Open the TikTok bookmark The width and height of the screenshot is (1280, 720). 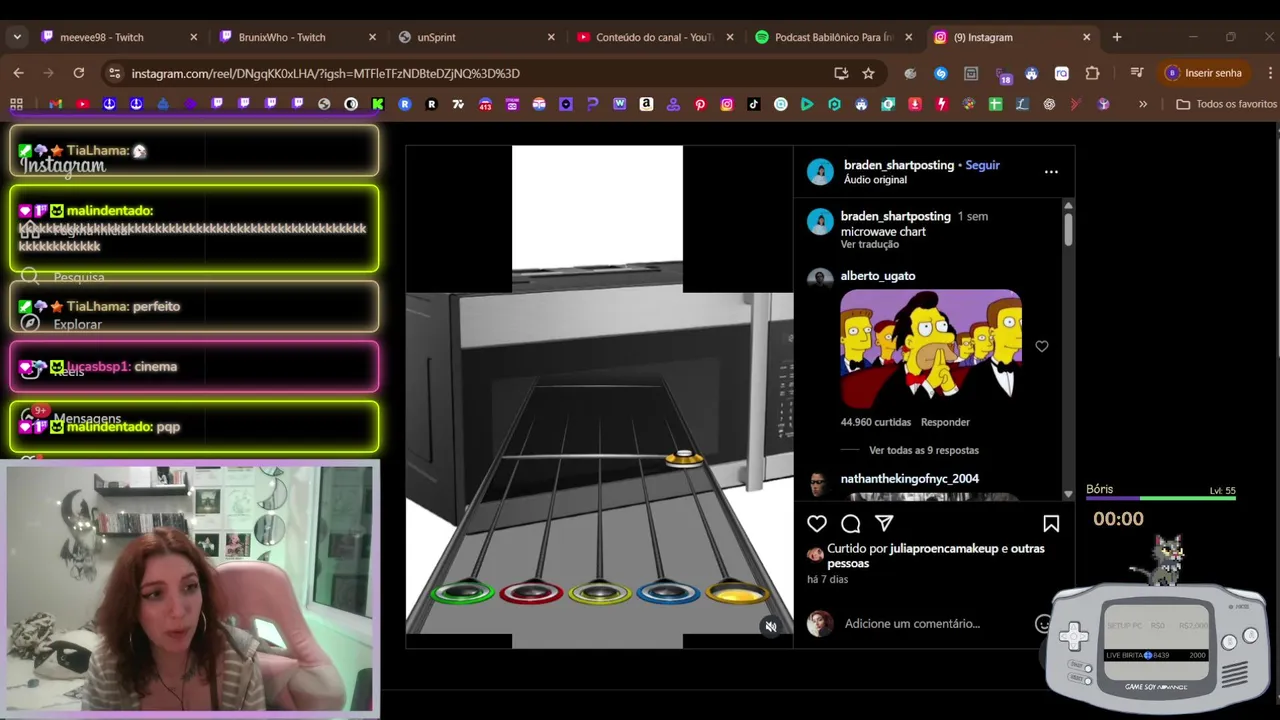click(754, 104)
